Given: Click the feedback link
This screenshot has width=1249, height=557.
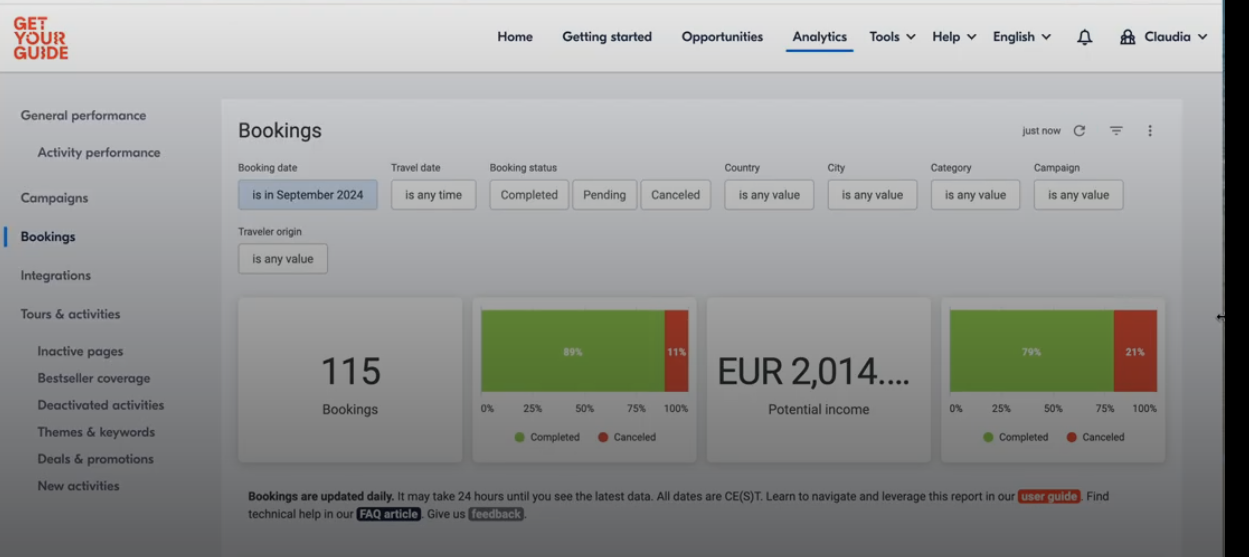Looking at the screenshot, I should coord(496,514).
